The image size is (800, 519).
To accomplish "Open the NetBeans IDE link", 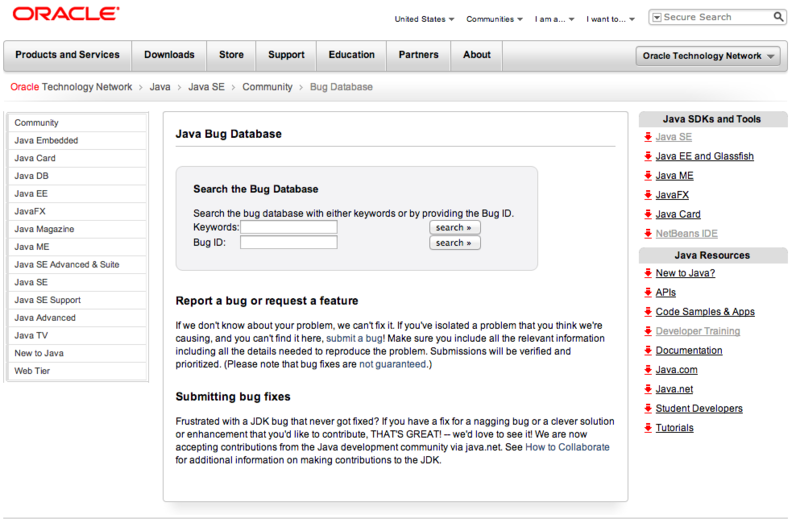I will [687, 234].
